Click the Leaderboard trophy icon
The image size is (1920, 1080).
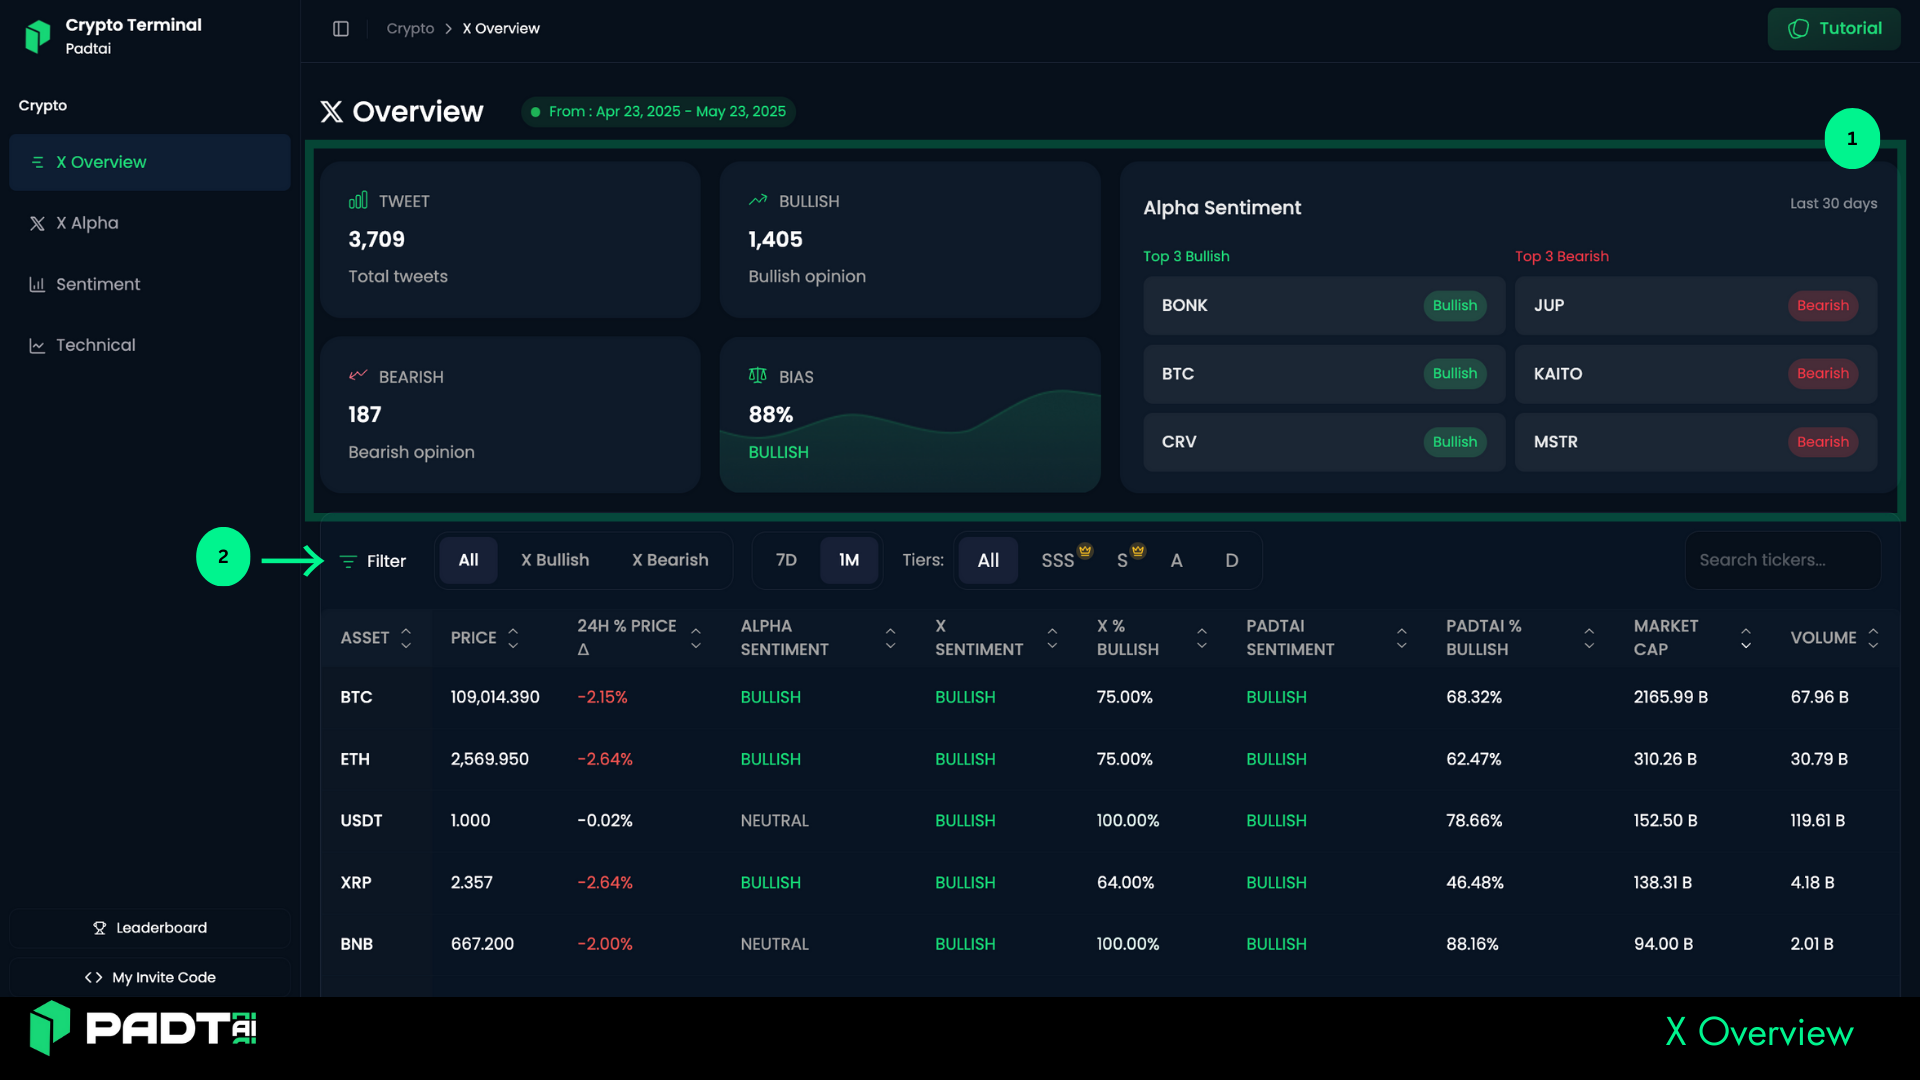[100, 928]
